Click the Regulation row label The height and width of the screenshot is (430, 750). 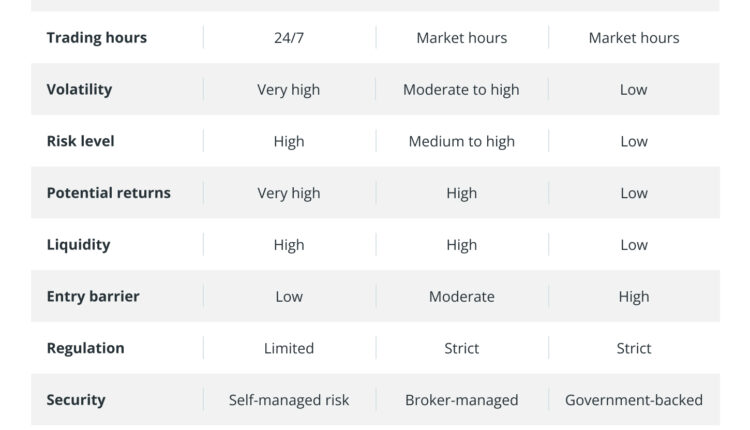tap(85, 349)
